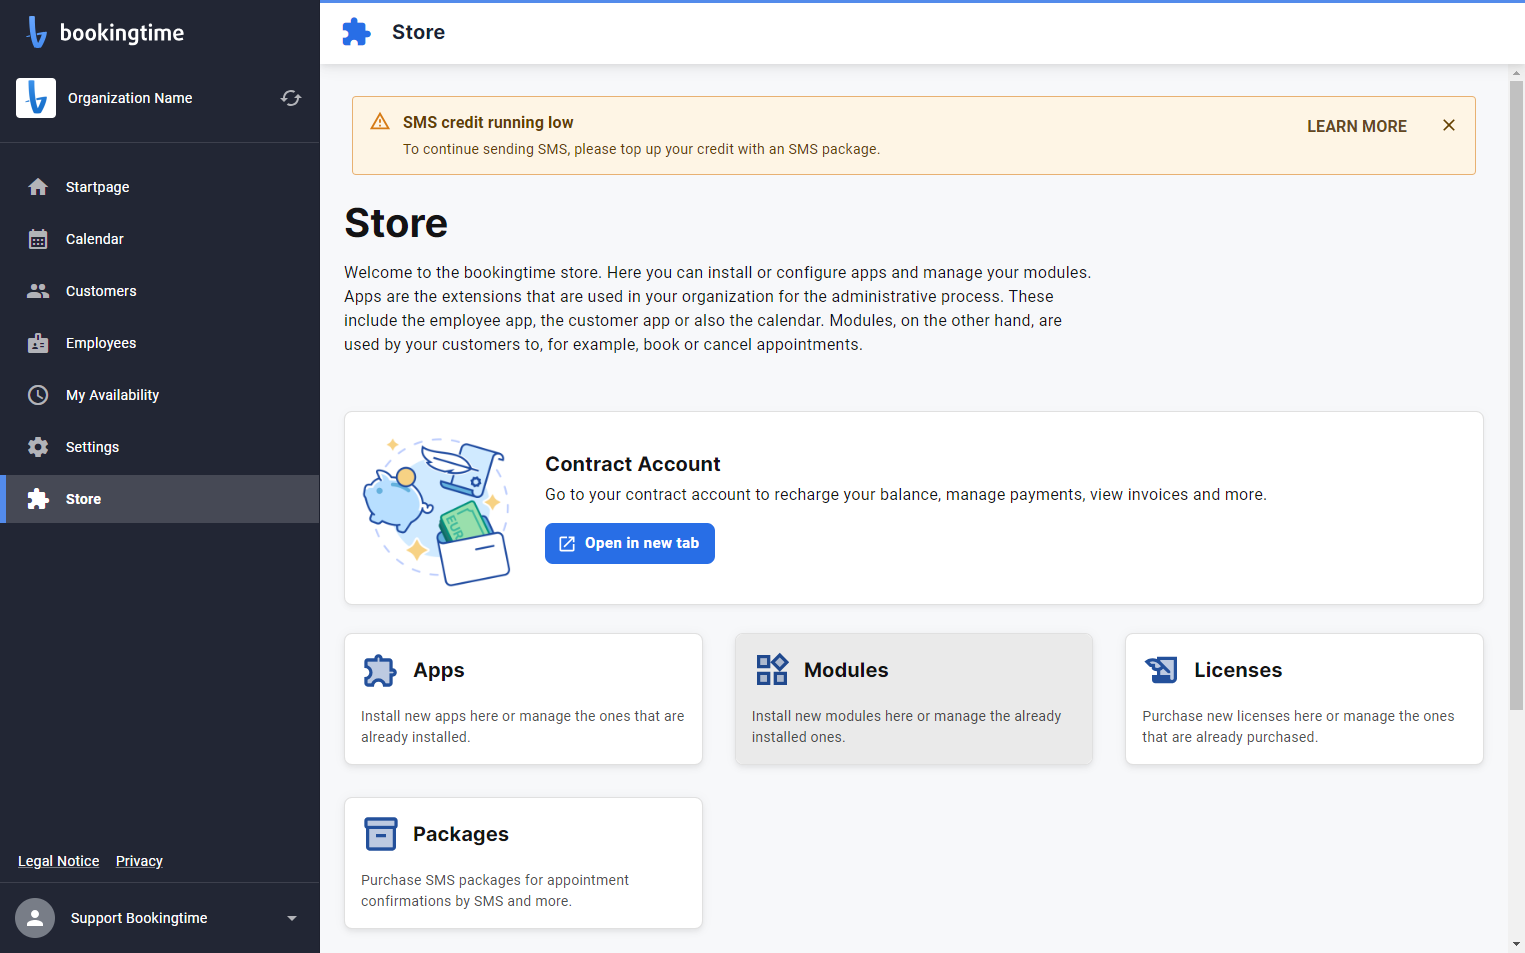Click the Organization Name label
The width and height of the screenshot is (1525, 953).
pos(130,98)
